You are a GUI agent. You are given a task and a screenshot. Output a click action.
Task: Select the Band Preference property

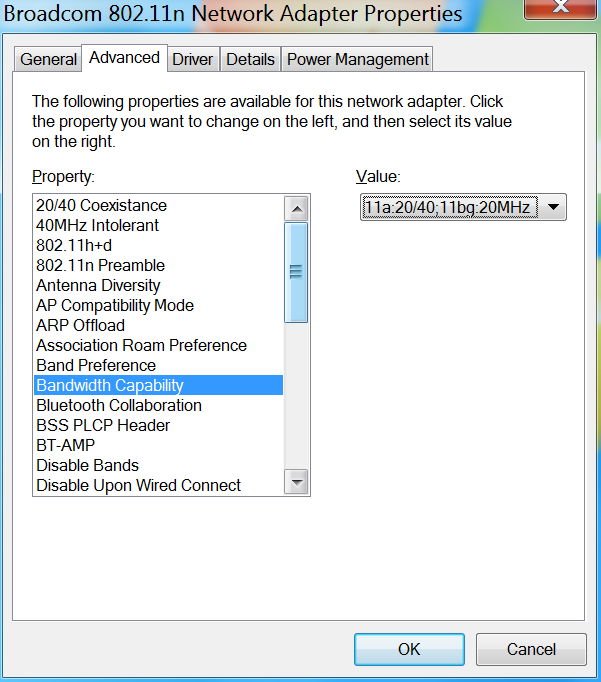pos(158,365)
